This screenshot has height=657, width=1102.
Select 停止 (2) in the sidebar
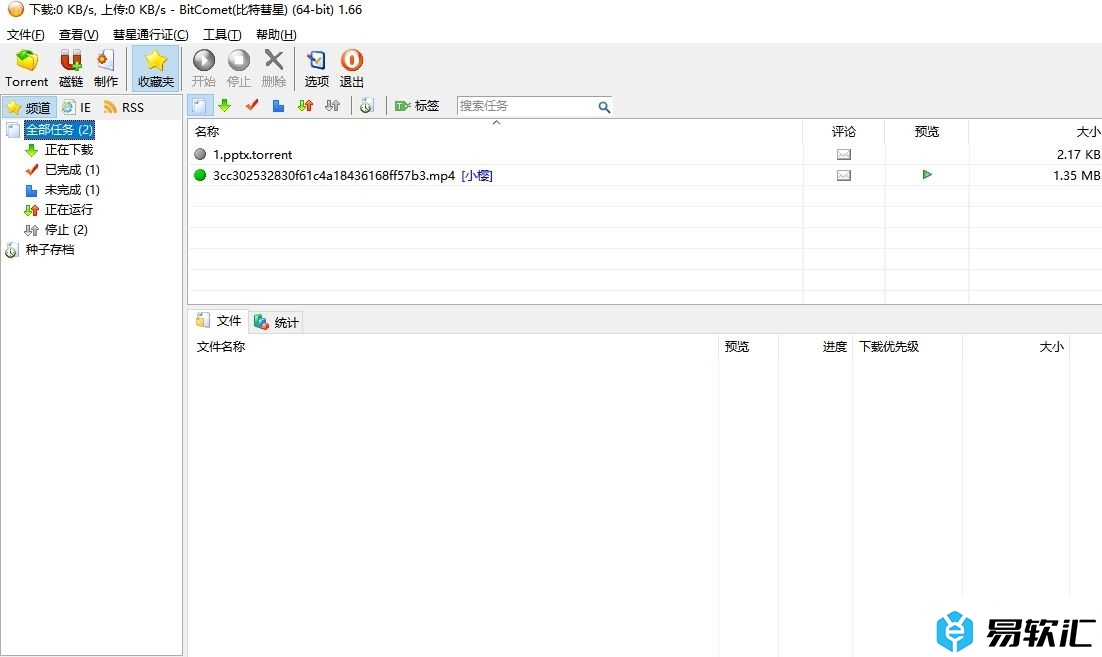66,230
